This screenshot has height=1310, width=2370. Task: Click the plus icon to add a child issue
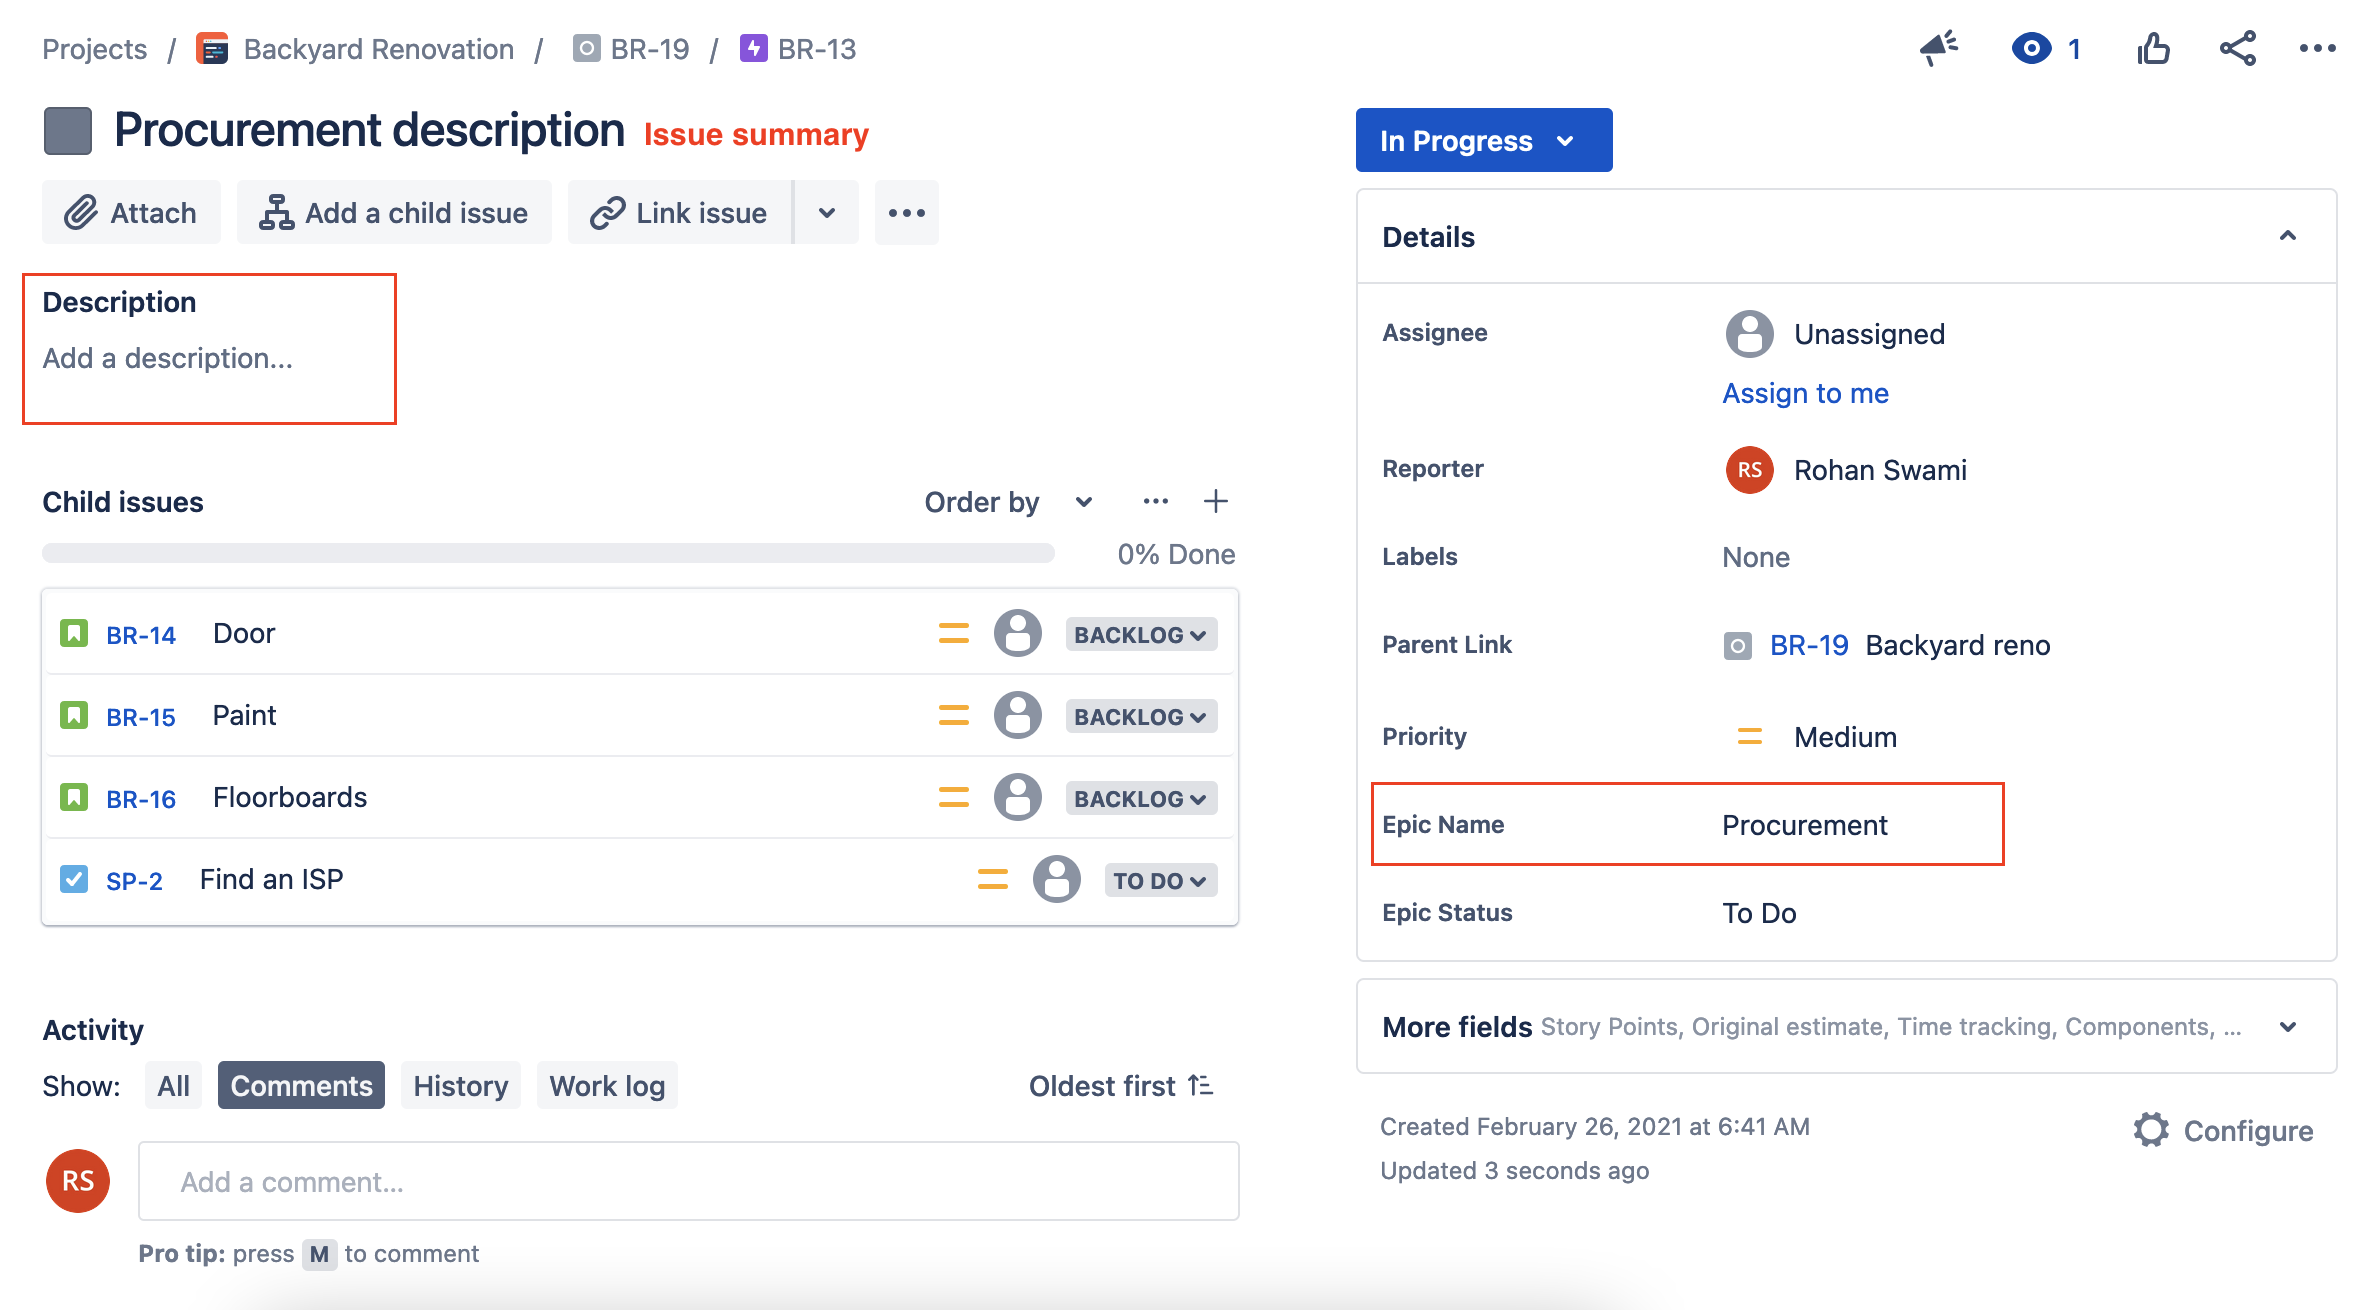1216,501
